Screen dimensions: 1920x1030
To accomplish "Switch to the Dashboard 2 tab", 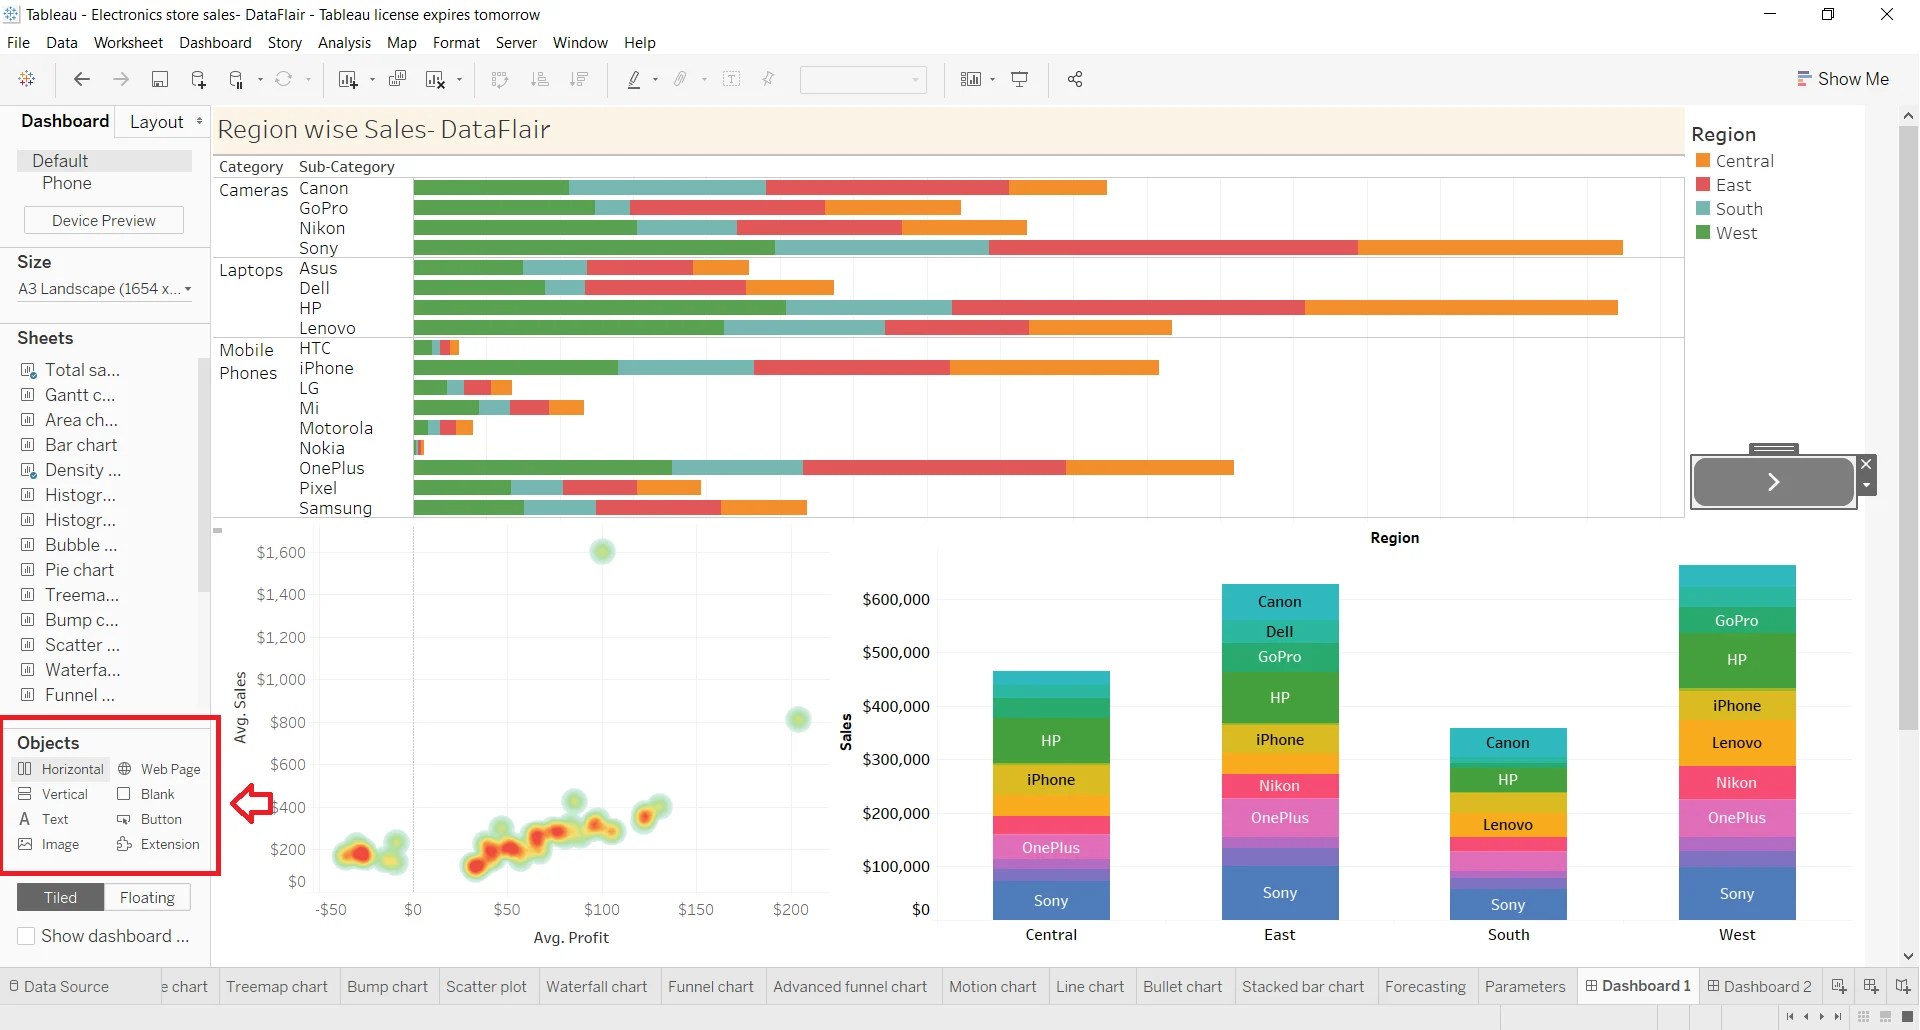I will click(1767, 986).
